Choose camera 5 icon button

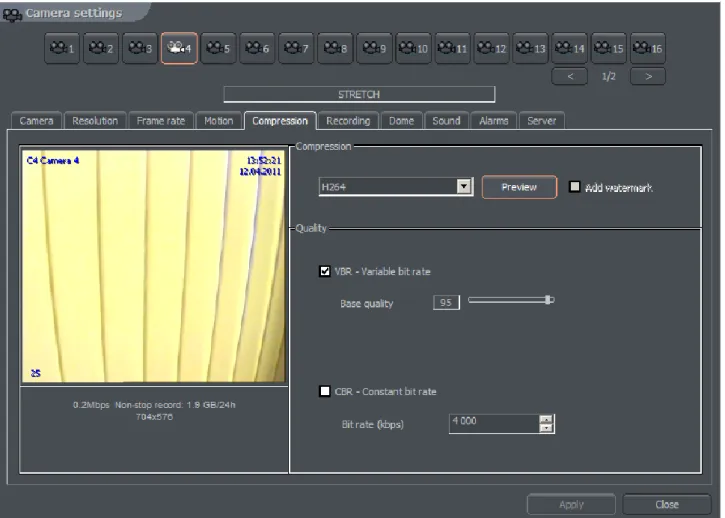click(218, 48)
